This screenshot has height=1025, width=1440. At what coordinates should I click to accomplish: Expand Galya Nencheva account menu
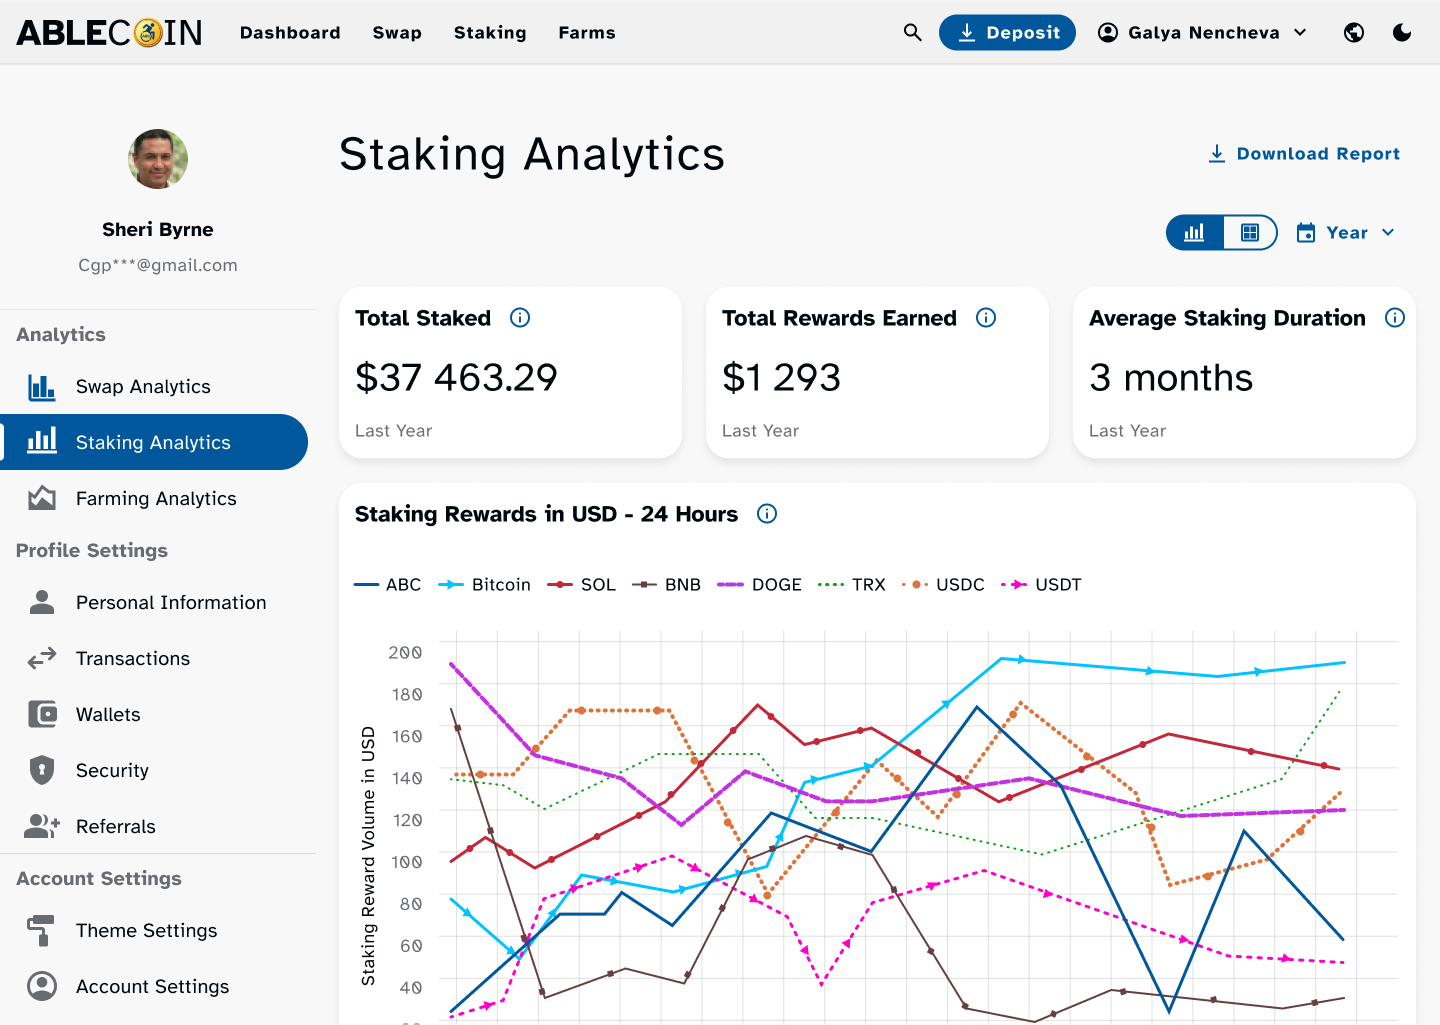[1203, 32]
